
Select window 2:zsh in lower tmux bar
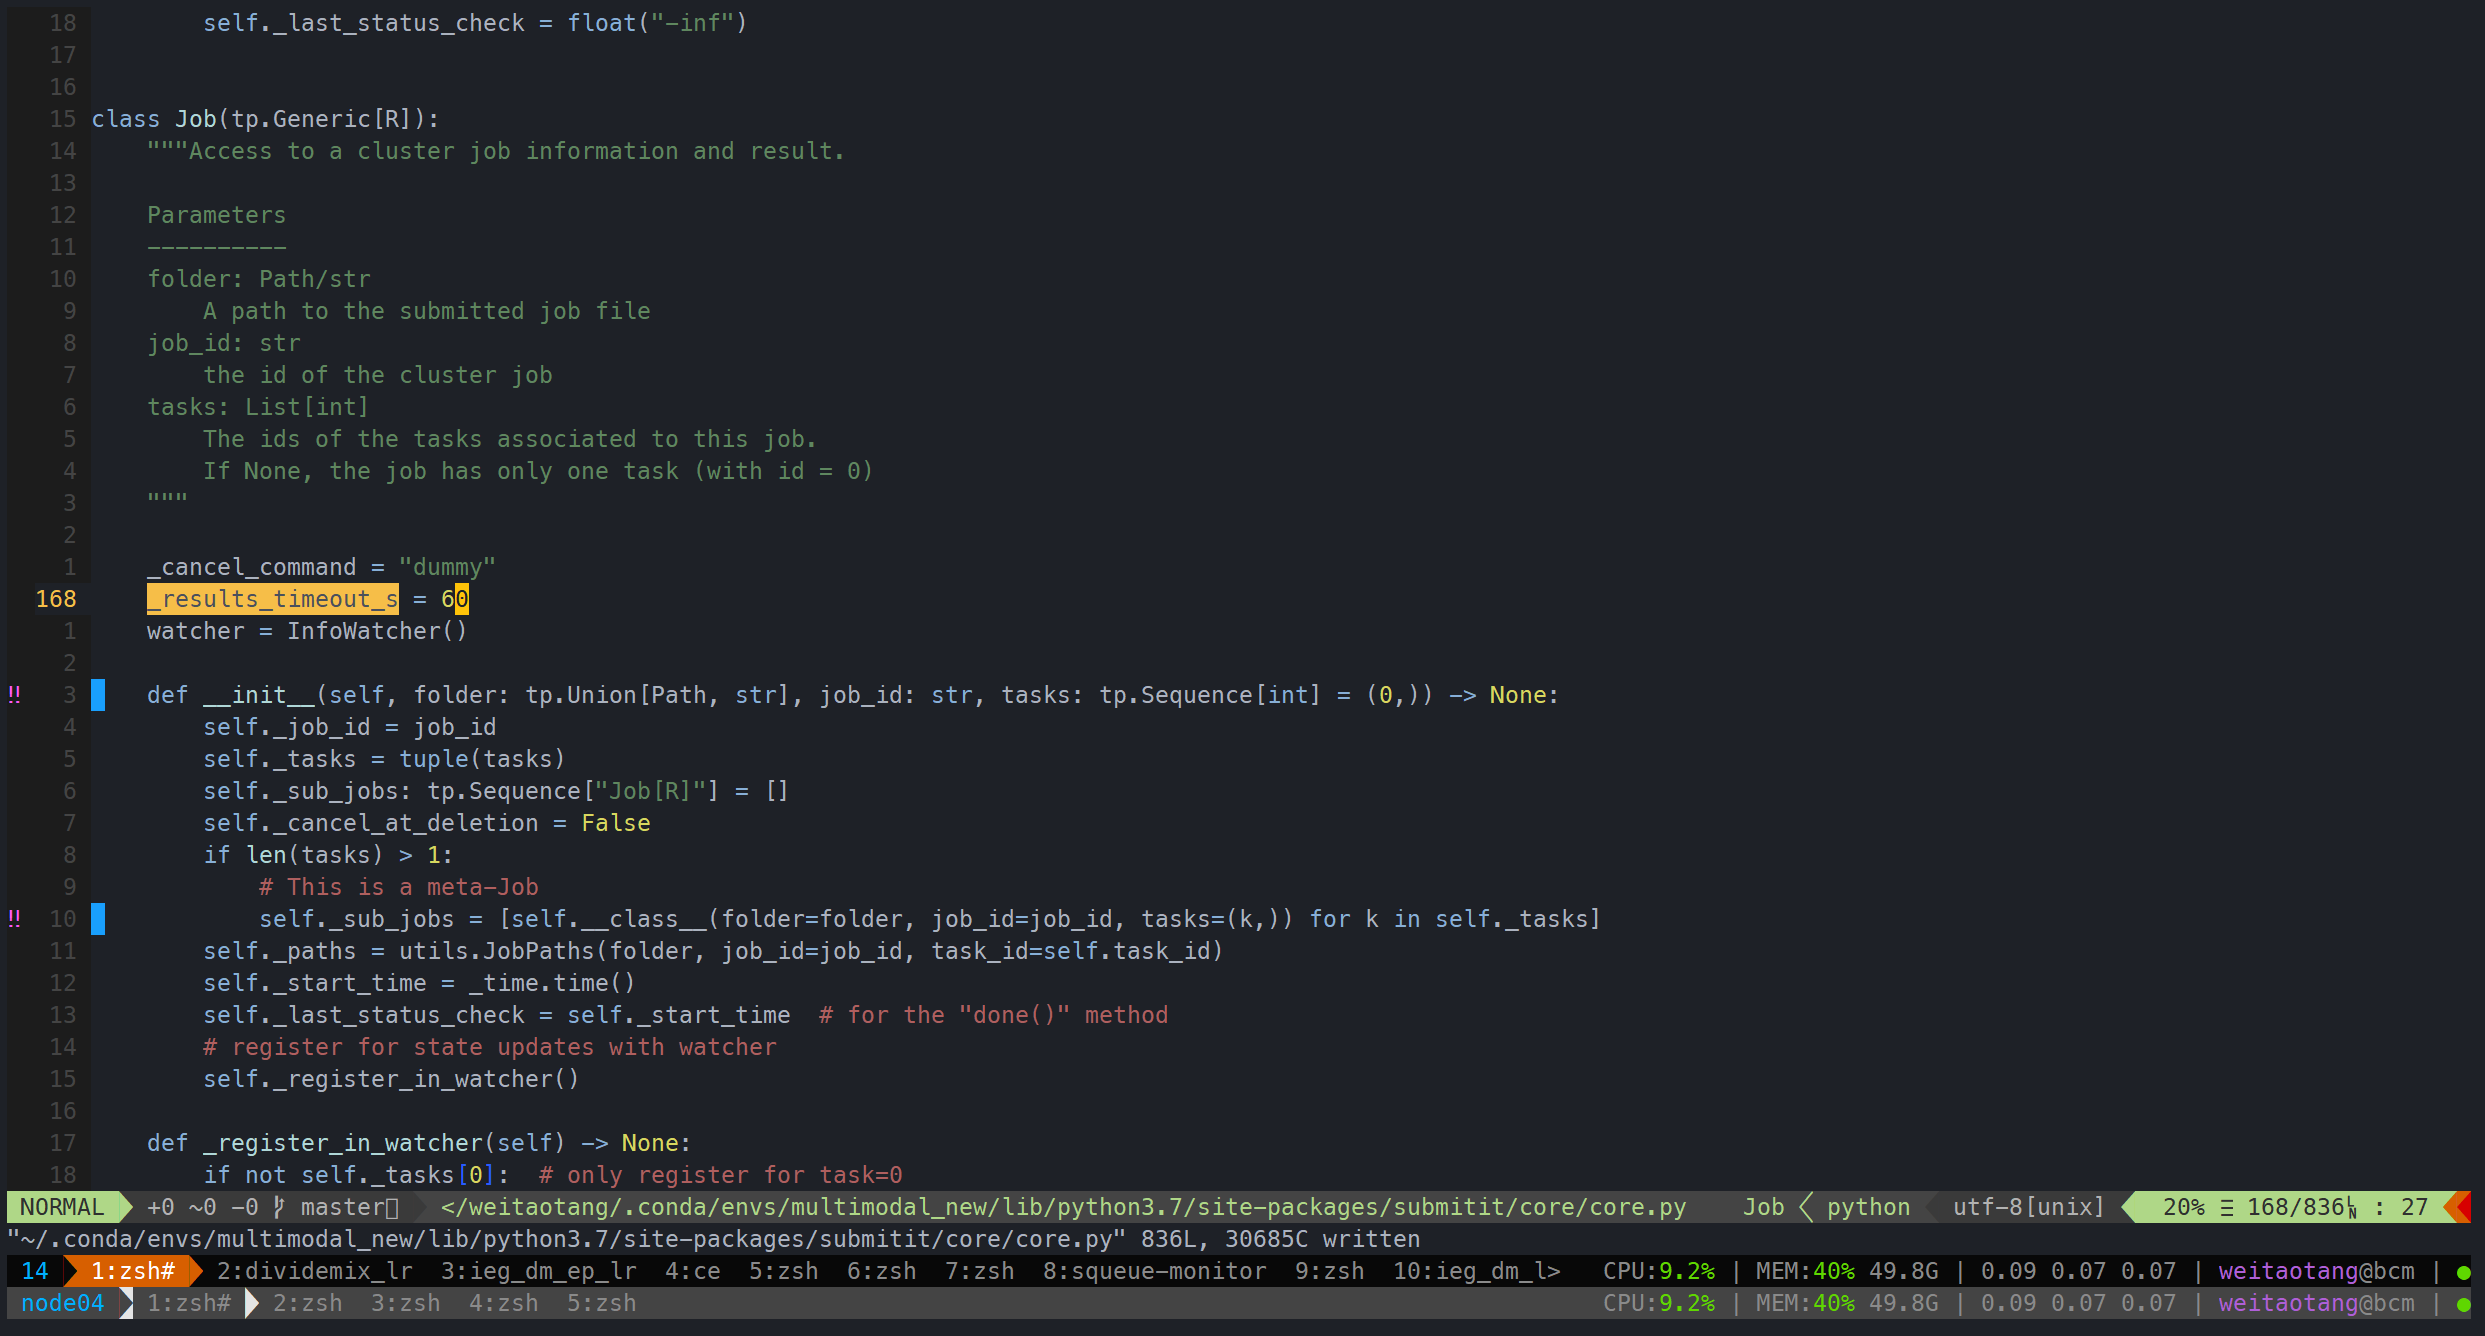point(308,1303)
